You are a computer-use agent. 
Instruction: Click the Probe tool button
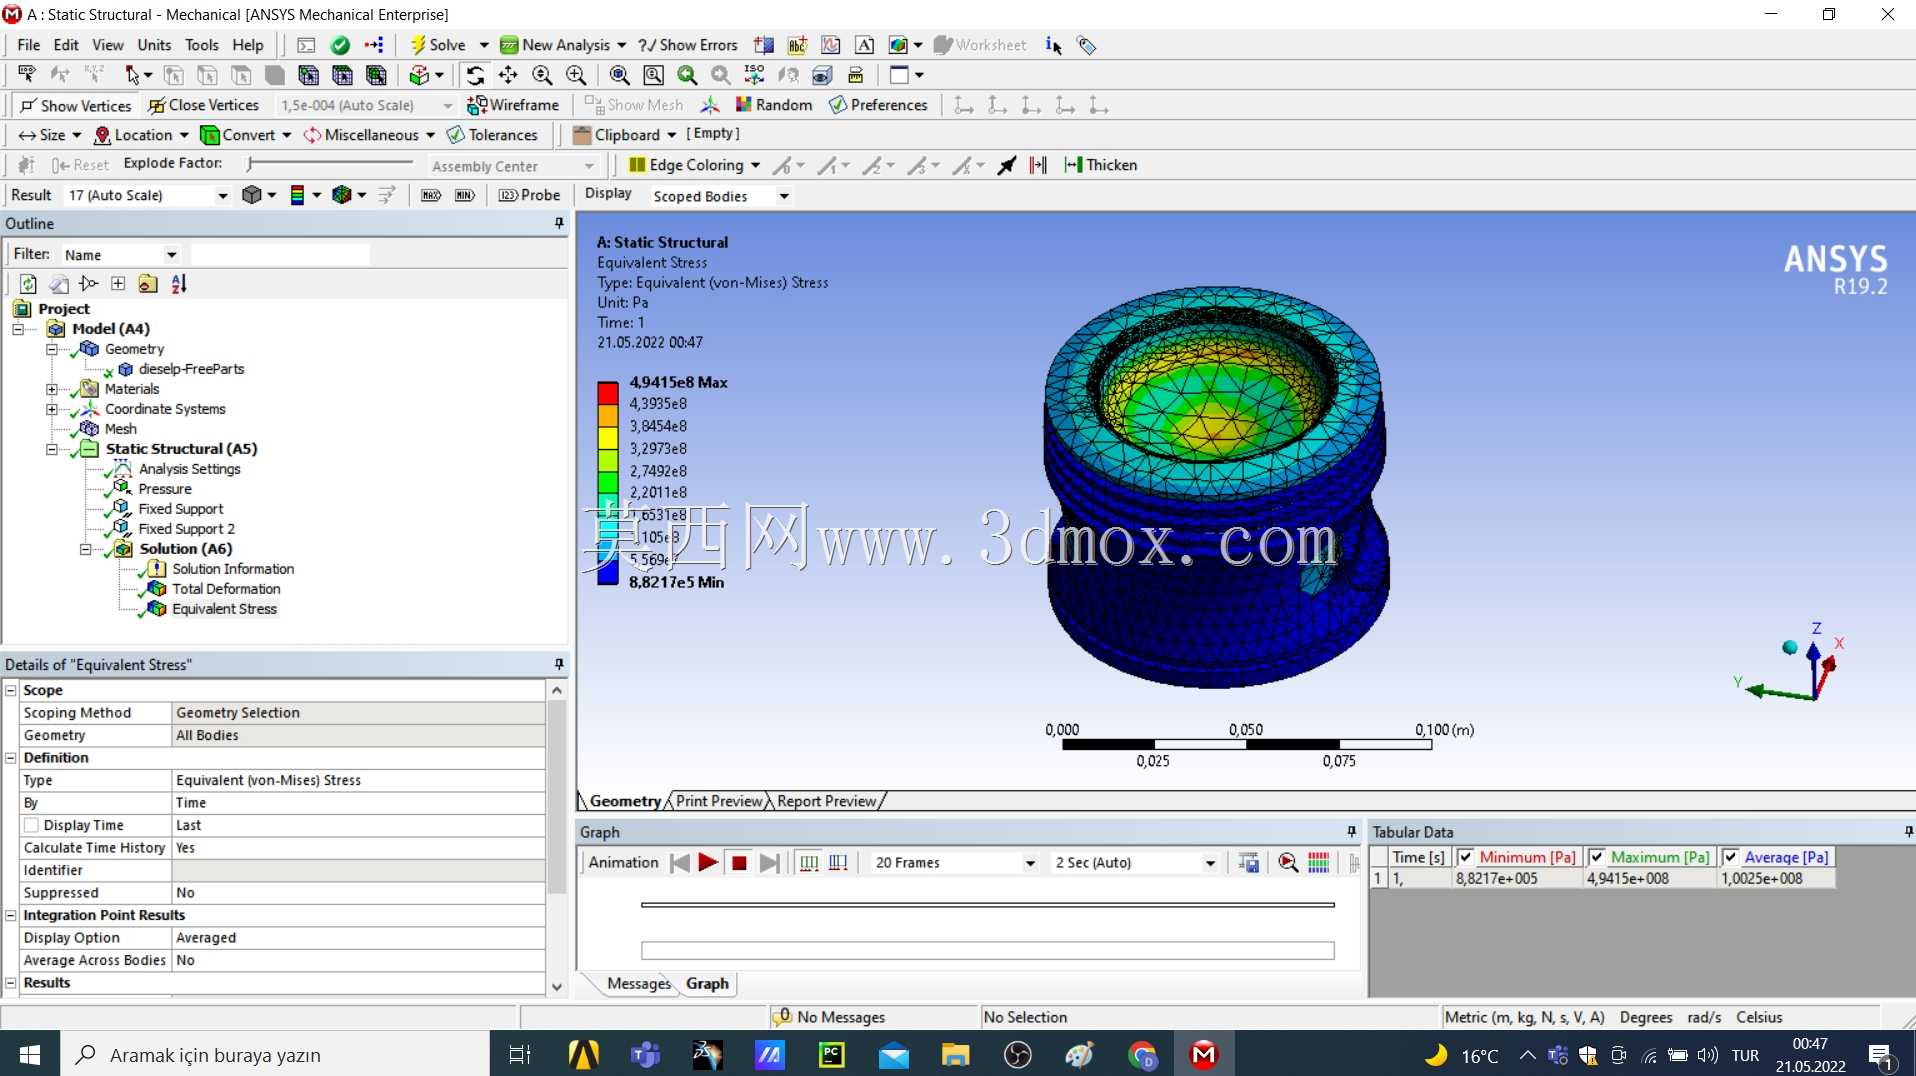[x=530, y=195]
